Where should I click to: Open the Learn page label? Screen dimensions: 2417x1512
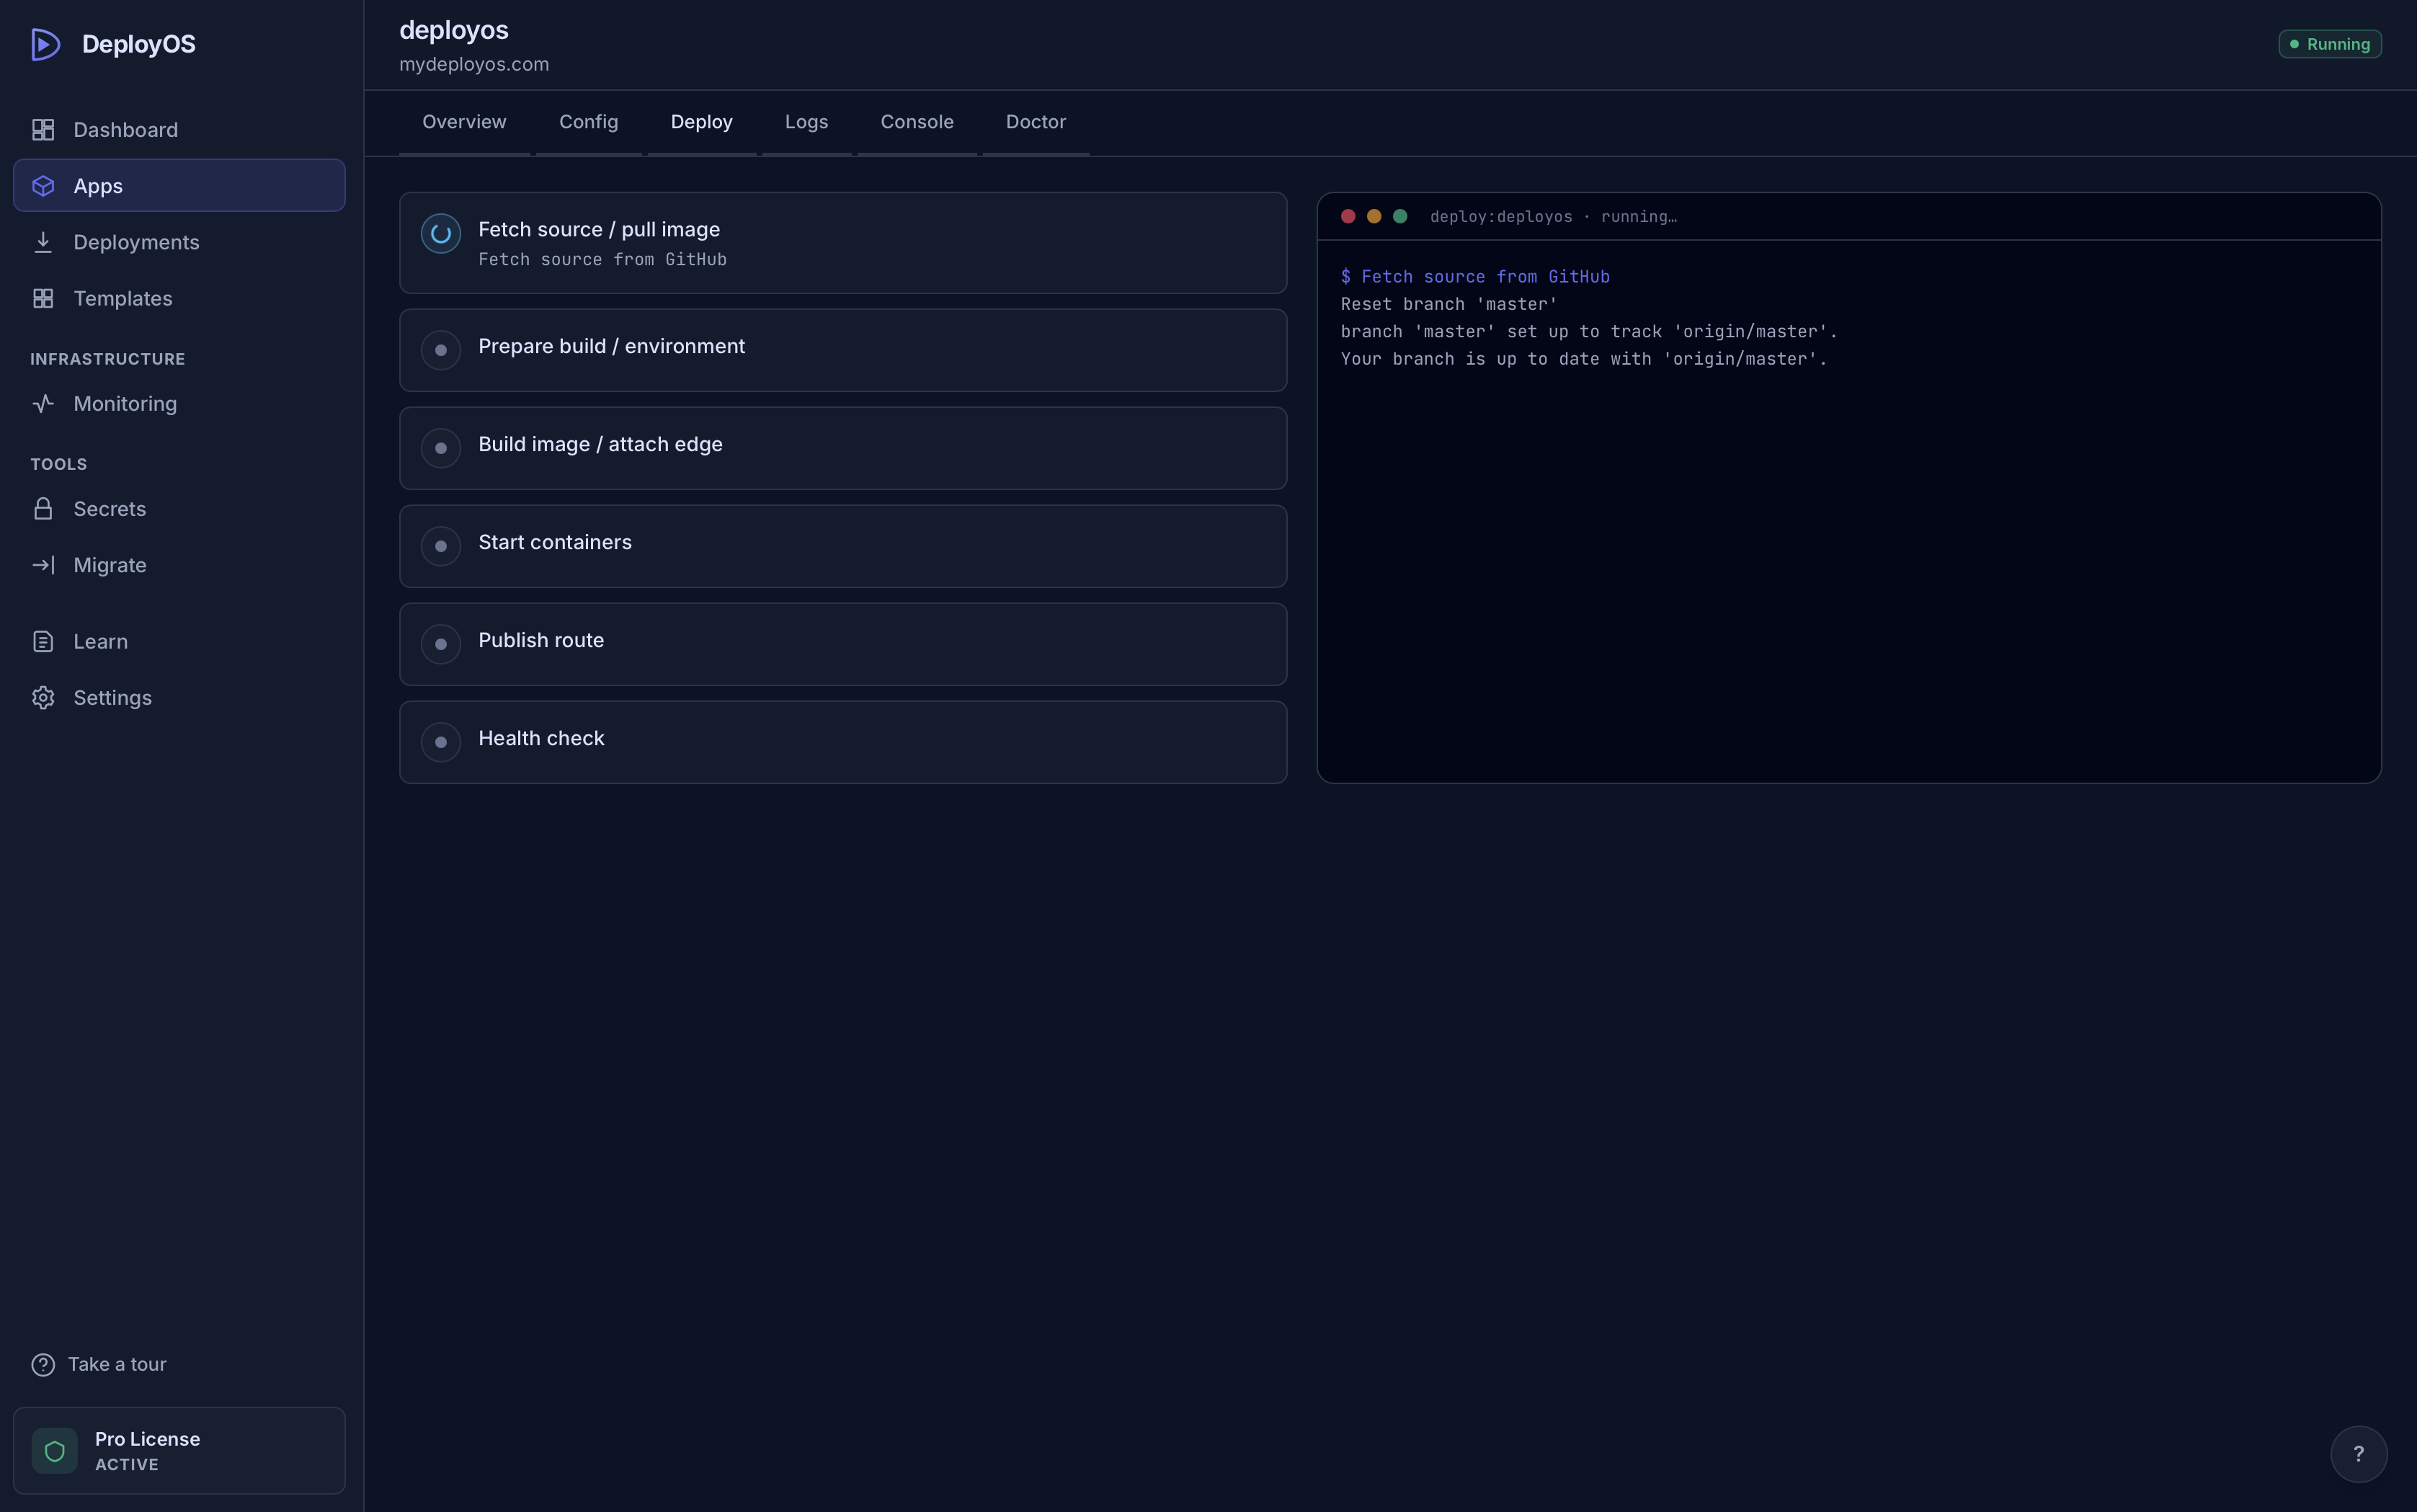(x=101, y=641)
